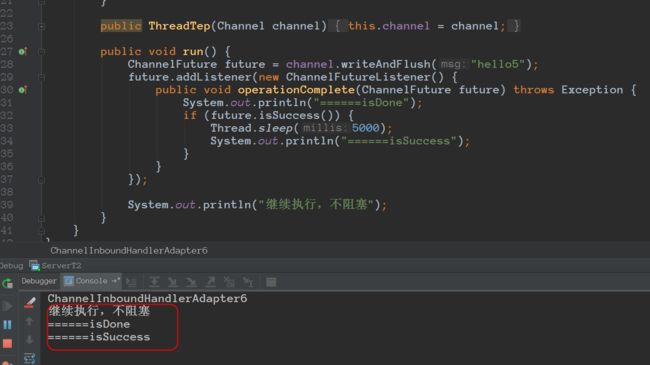Click the fold end marker at line 41
650x365 pixels.
pos(41,231)
